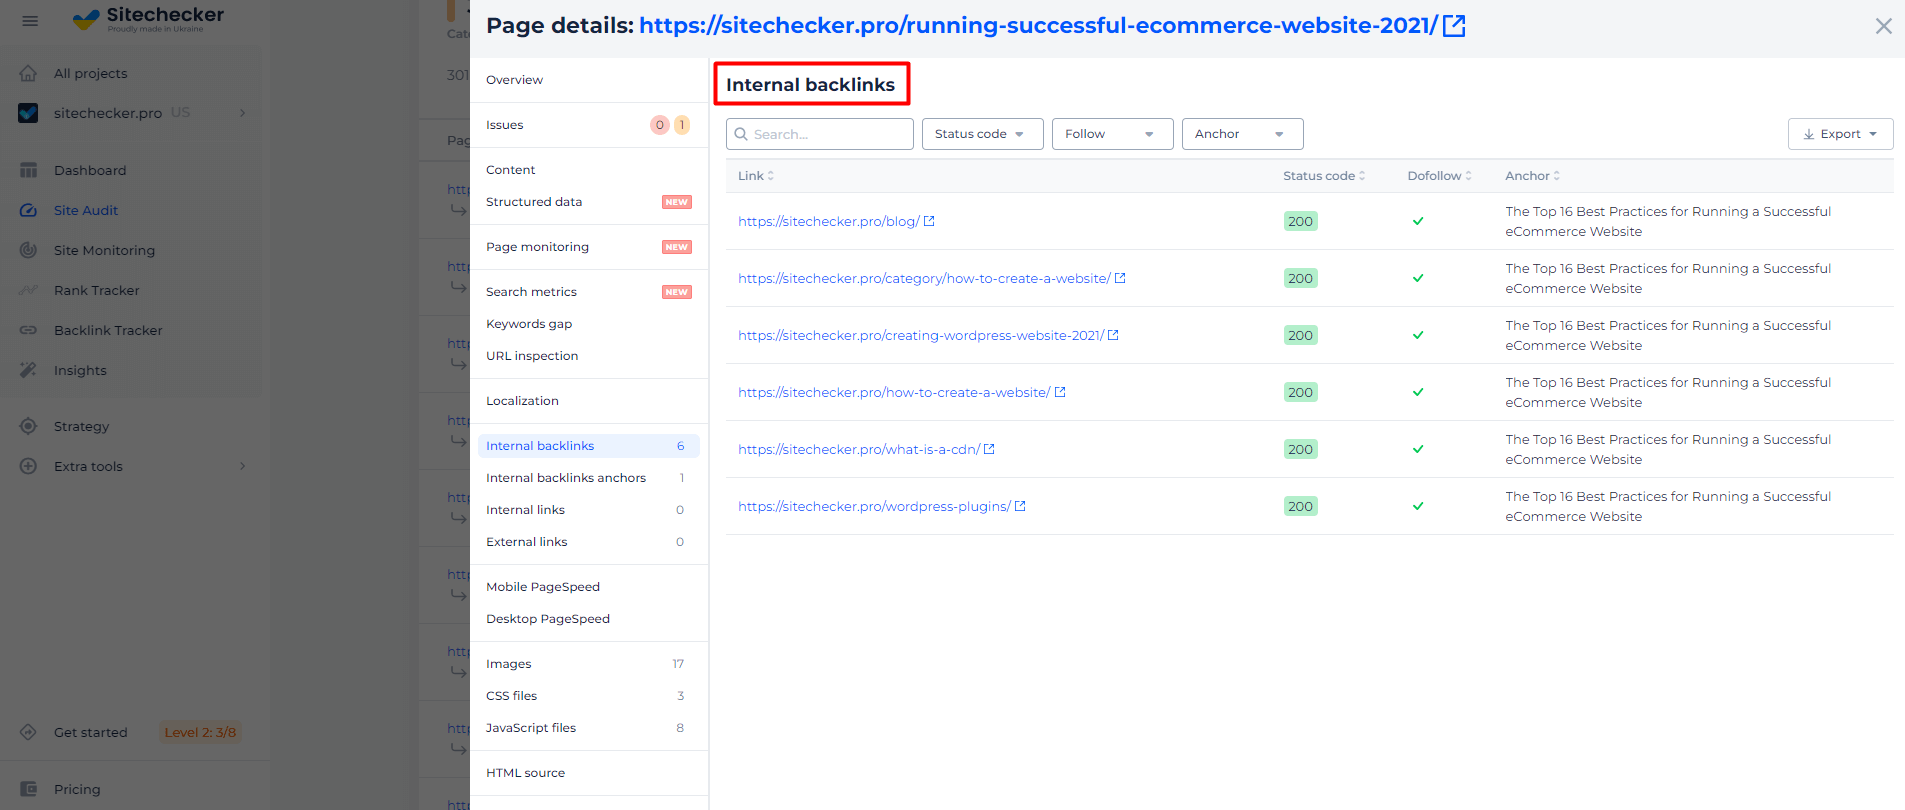Sort by the Link column

coord(756,176)
